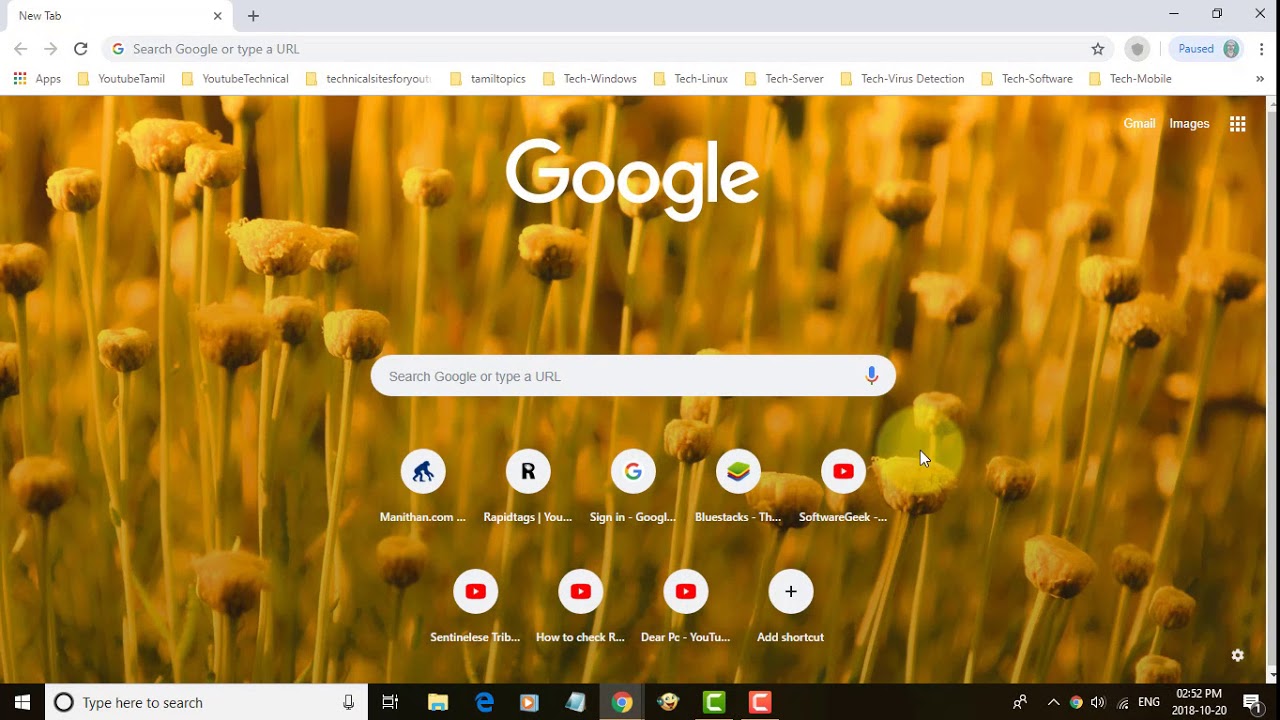Viewport: 1280px width, 720px height.
Task: Open the Action Center notifications icon
Action: click(x=1252, y=702)
